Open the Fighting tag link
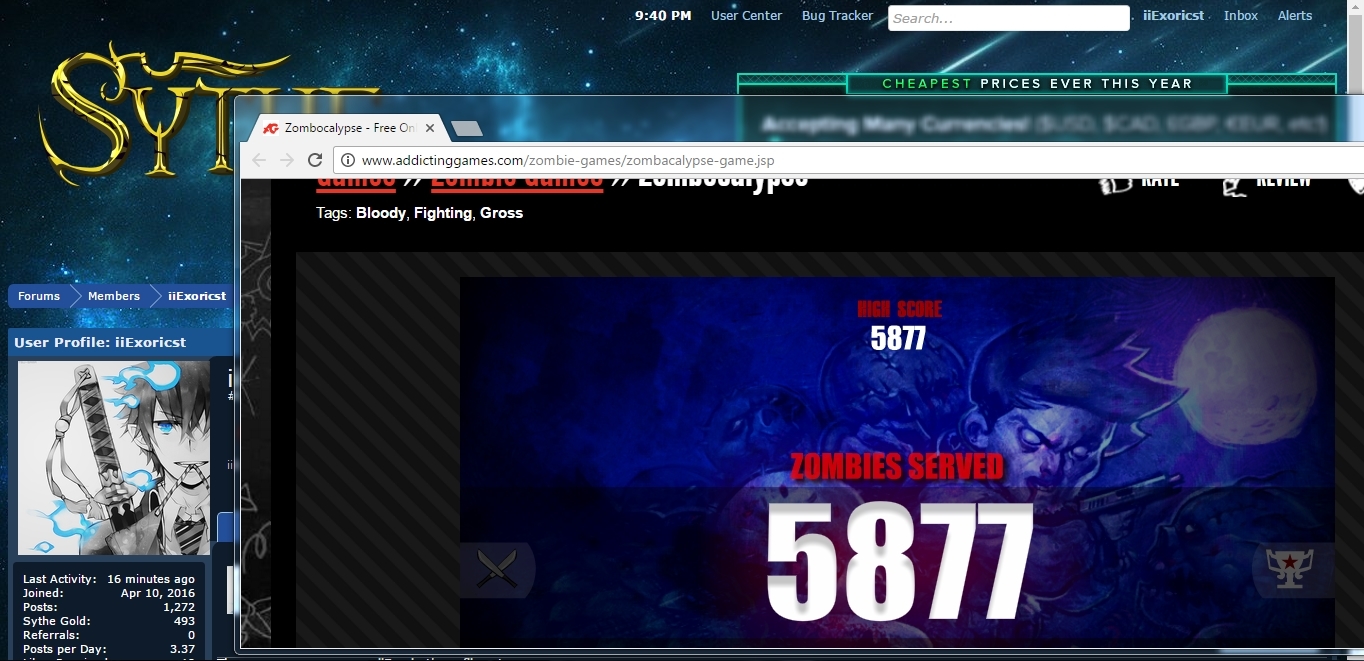This screenshot has width=1364, height=661. 442,213
